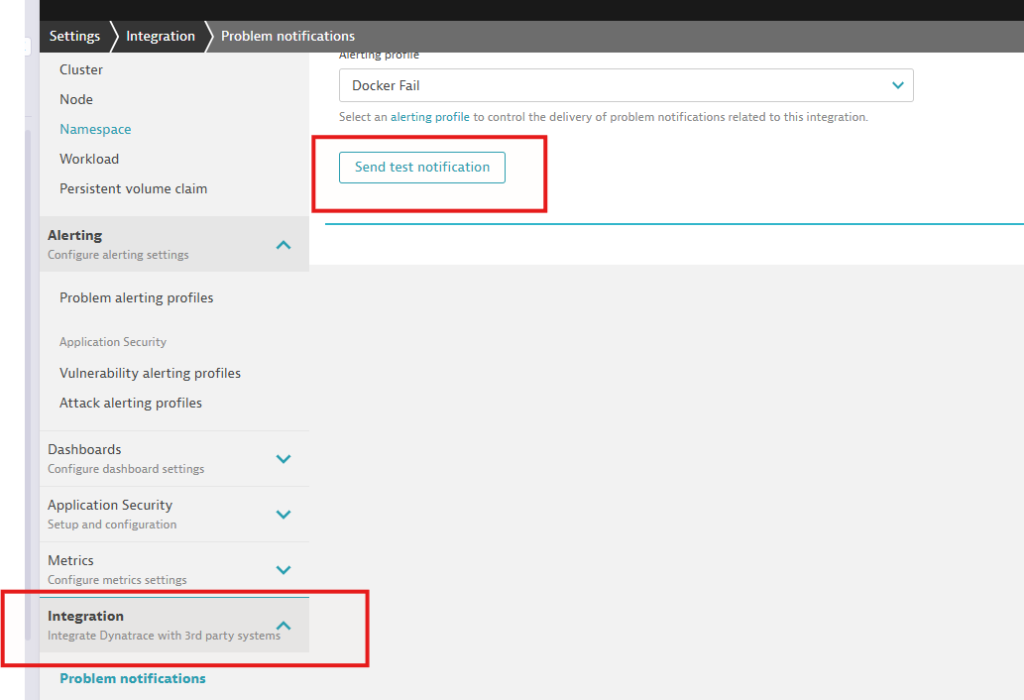Screen dimensions: 1024x700
Task: Open Cluster settings in sidebar
Action: coord(81,70)
